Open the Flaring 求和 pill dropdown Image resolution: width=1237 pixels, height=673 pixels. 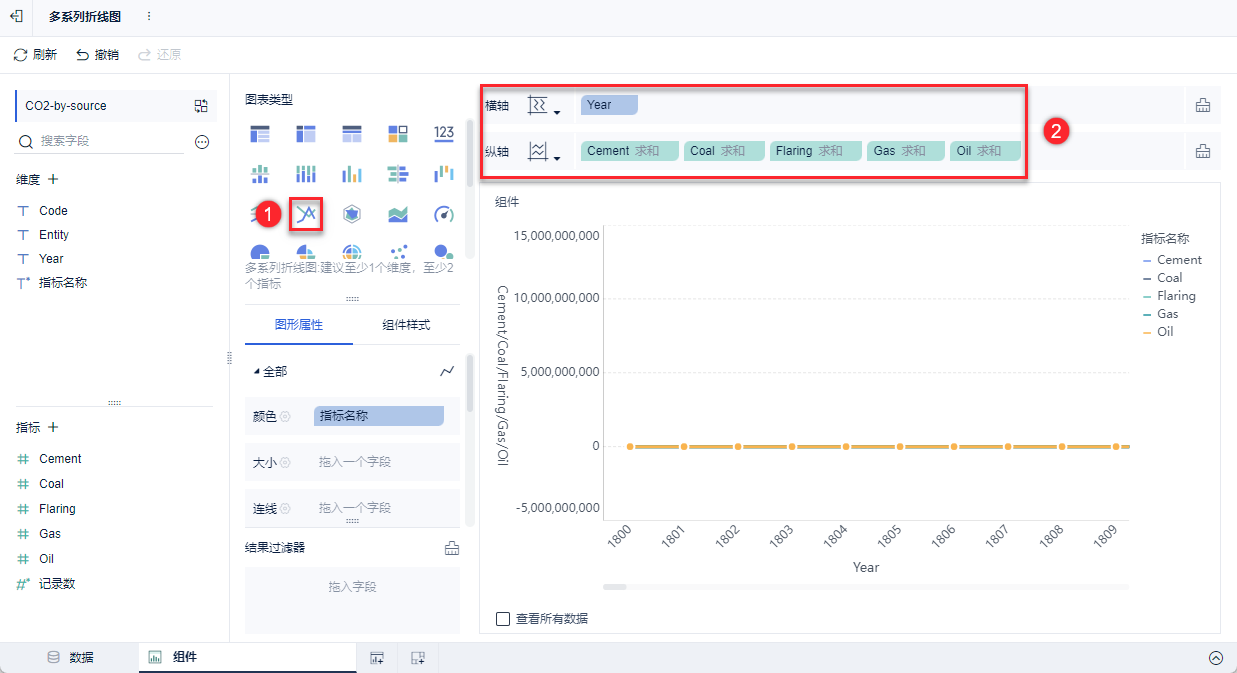[816, 151]
